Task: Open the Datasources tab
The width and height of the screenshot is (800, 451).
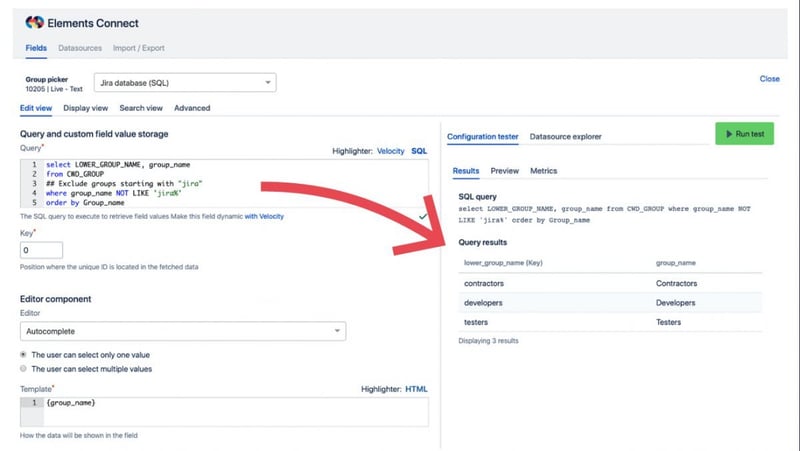Action: tap(80, 48)
